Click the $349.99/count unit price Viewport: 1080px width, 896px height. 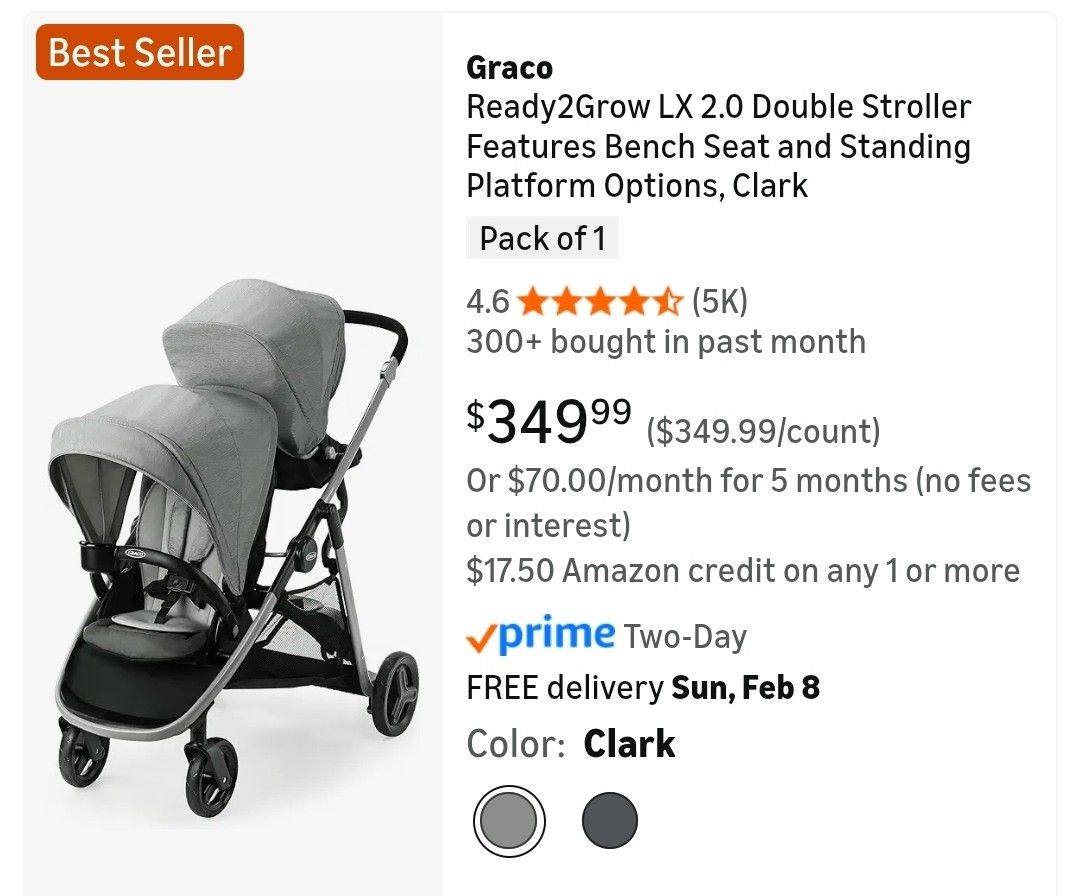click(764, 432)
